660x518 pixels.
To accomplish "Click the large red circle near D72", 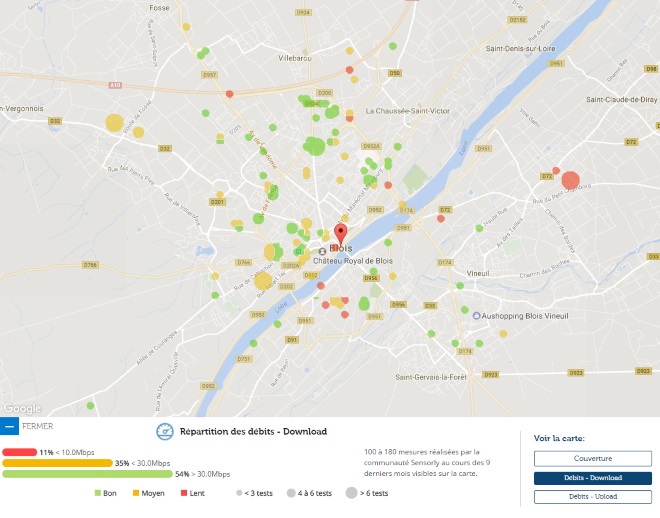I will click(x=570, y=180).
